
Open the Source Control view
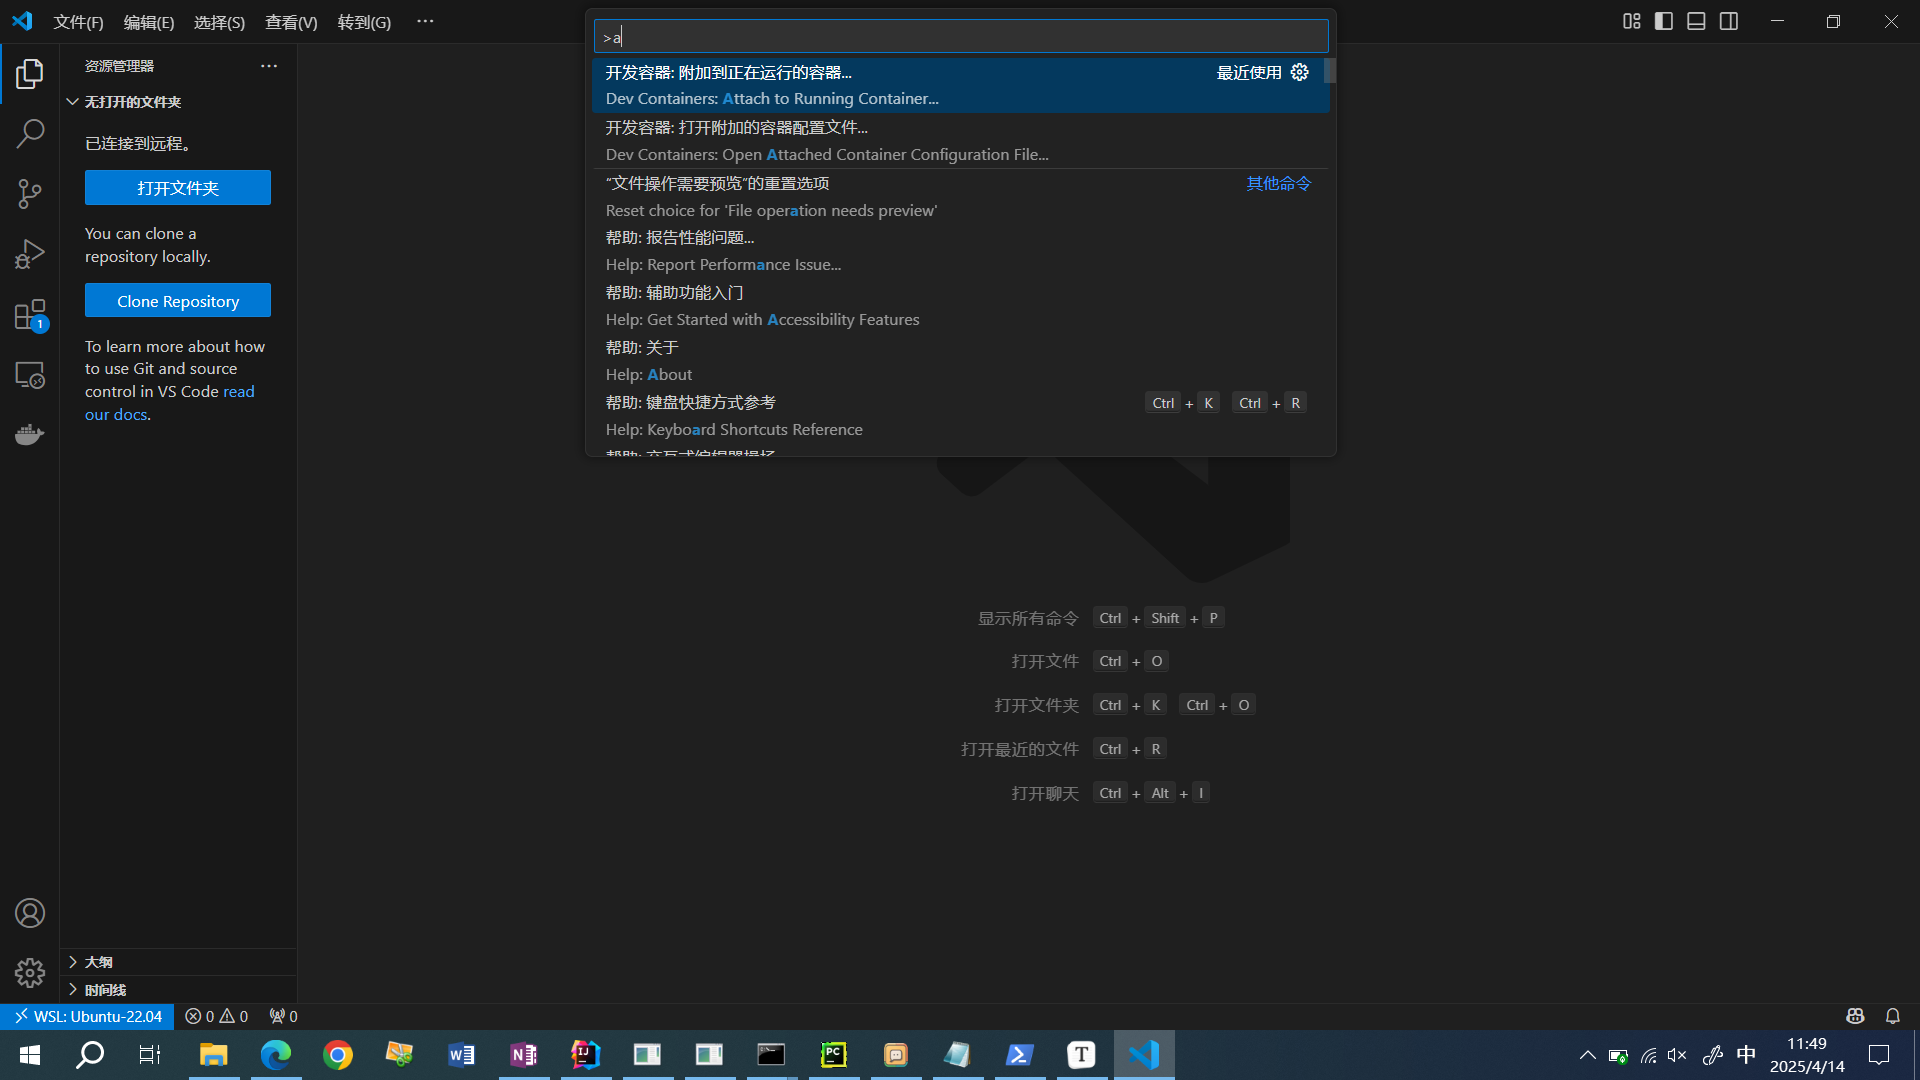coord(30,193)
